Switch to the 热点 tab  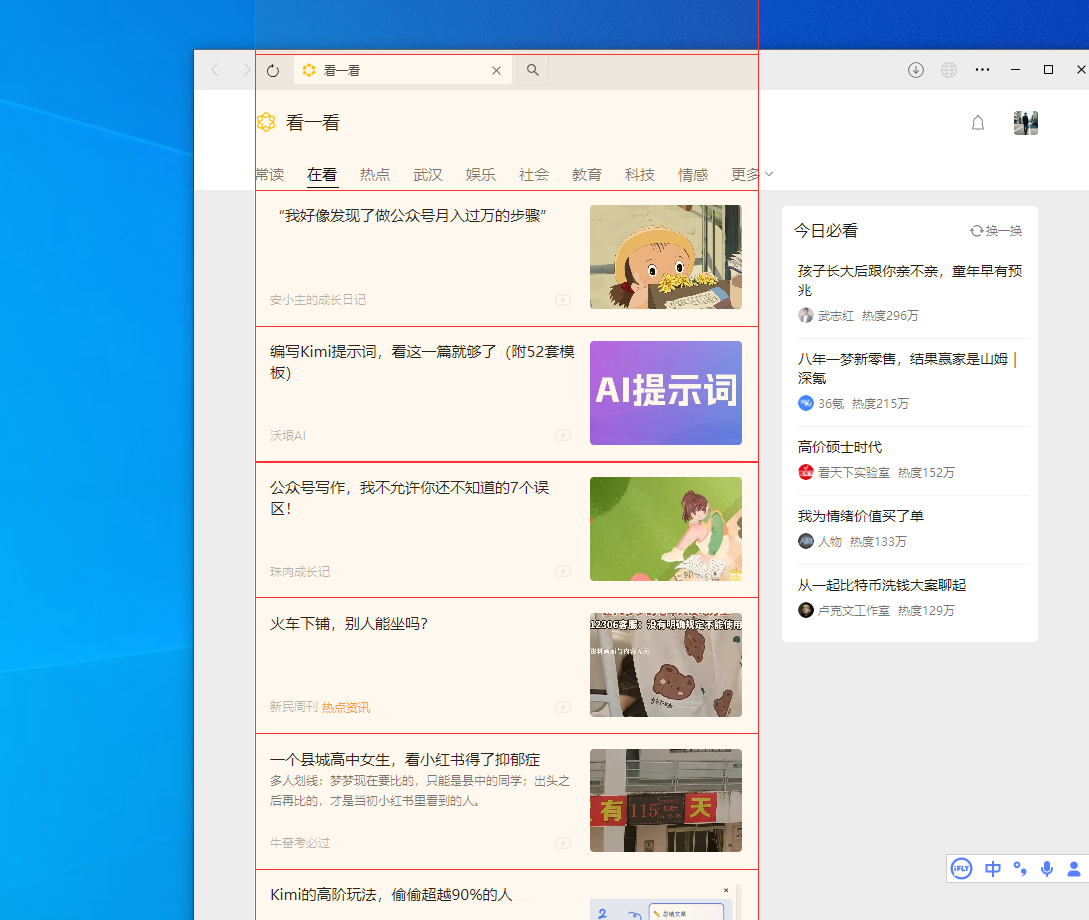[375, 175]
